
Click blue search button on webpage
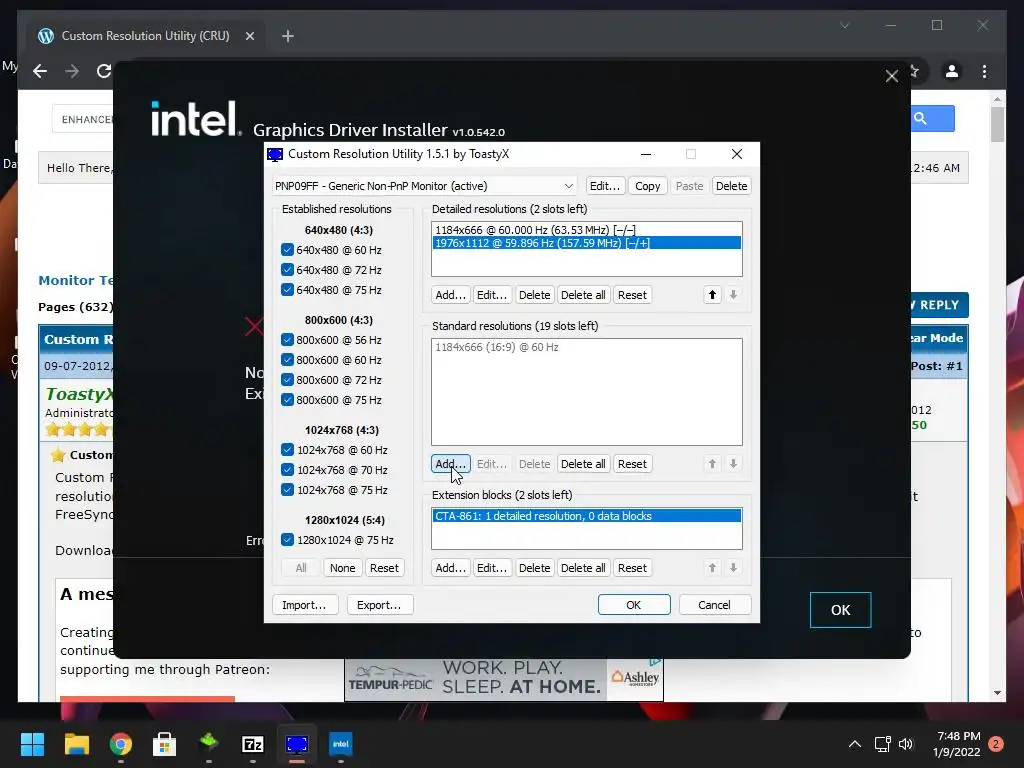click(x=933, y=118)
